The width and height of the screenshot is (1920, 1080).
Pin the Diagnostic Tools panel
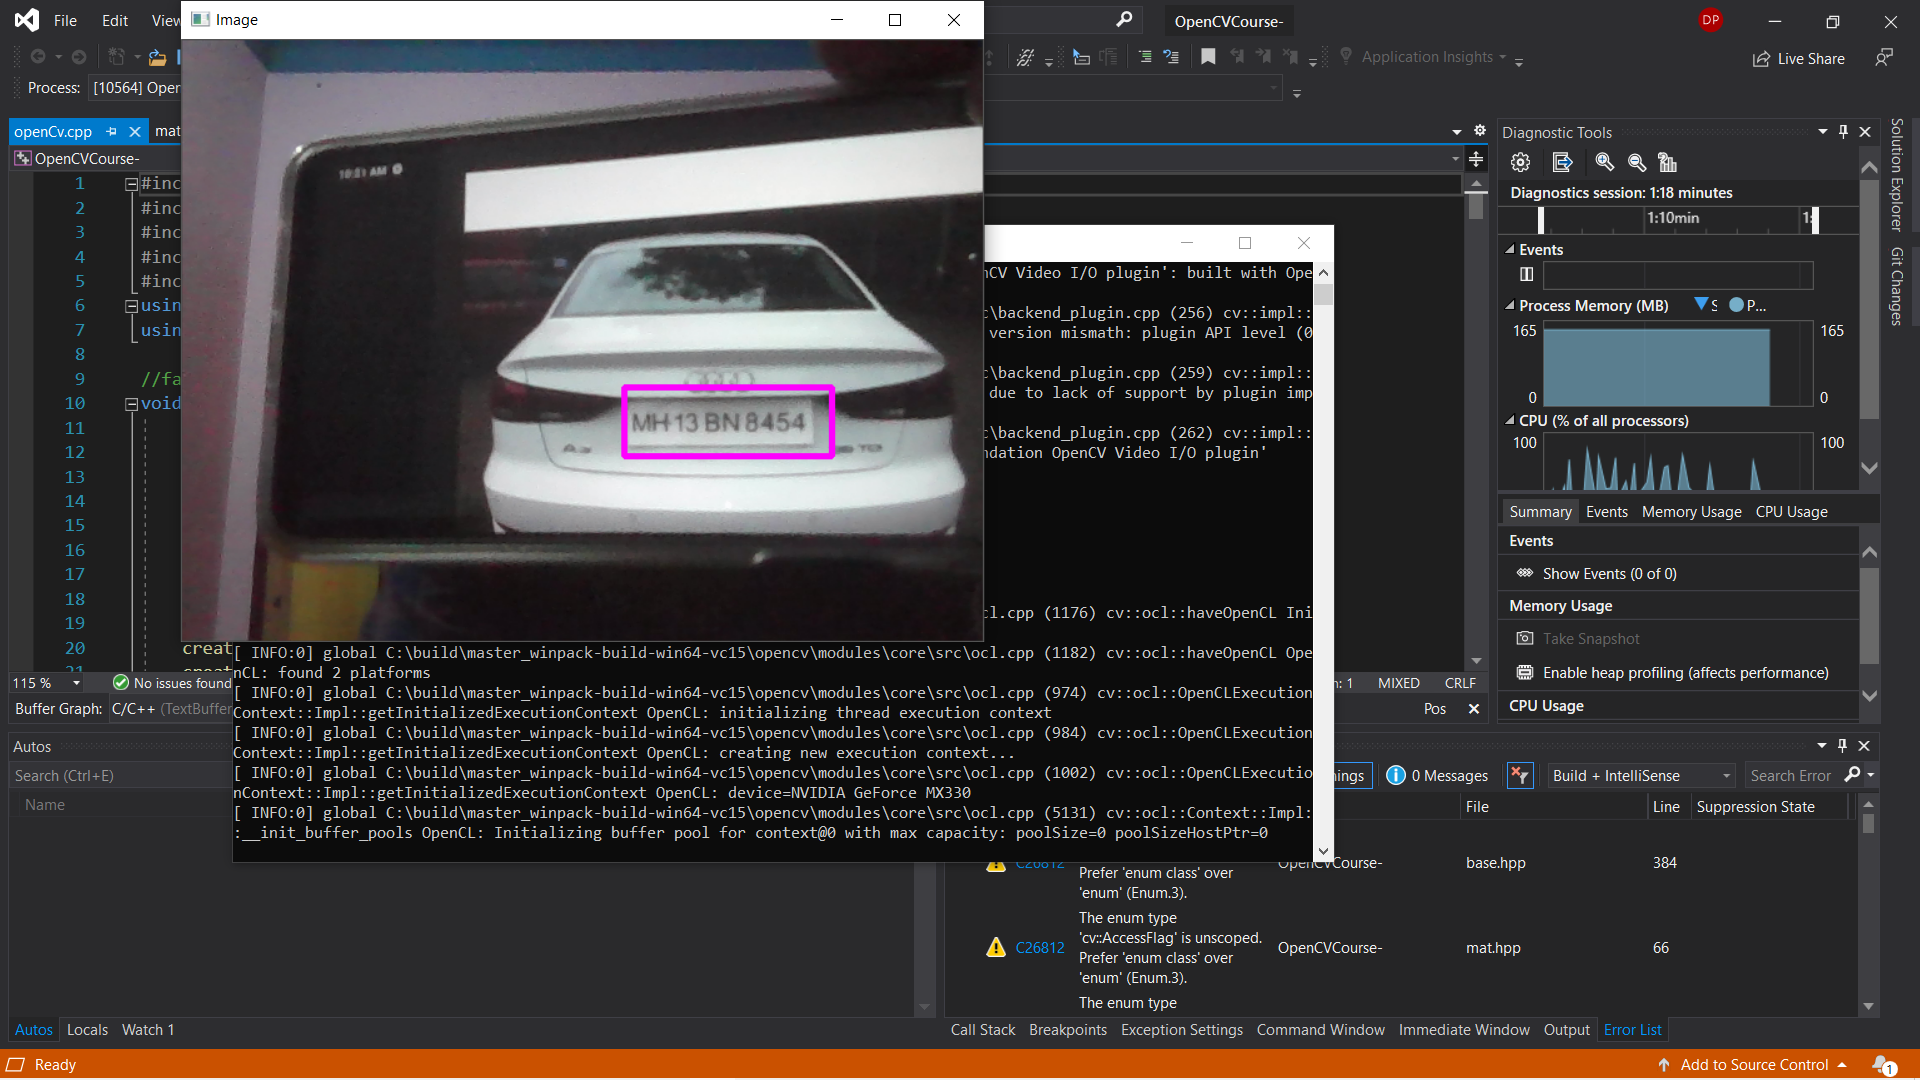pos(1843,132)
